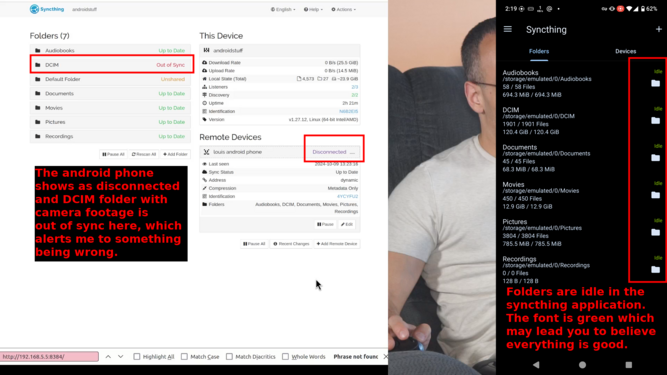Screen dimensions: 667x375
Task: Toggle the Highlight All checkbox
Action: pyautogui.click(x=137, y=356)
